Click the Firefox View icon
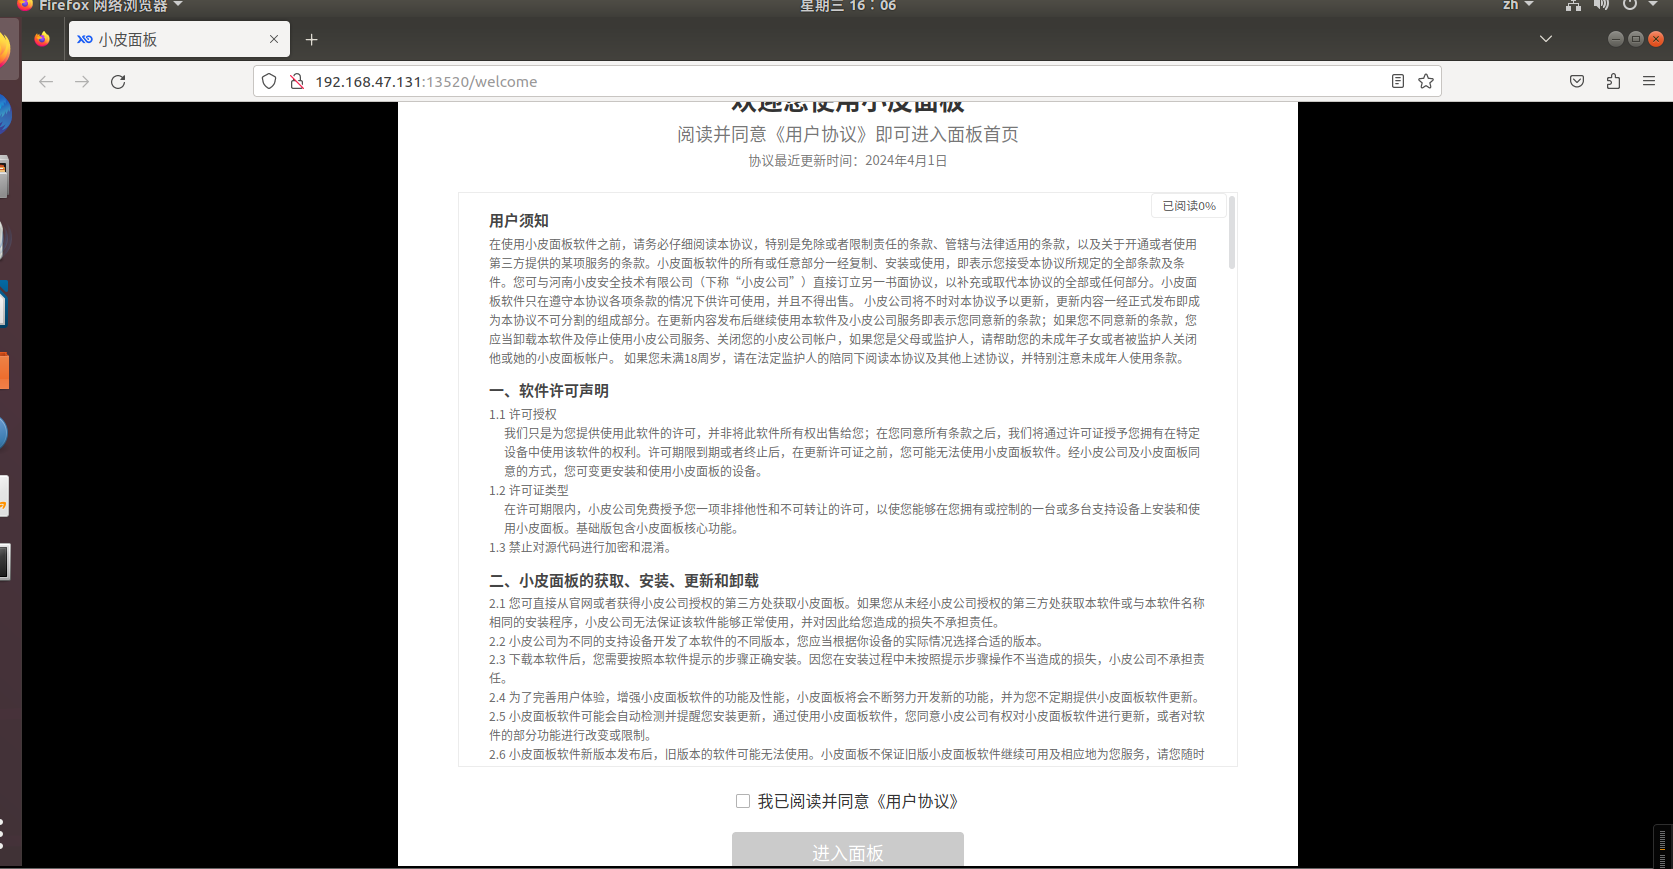Screen dimensions: 1673x869 coord(42,40)
